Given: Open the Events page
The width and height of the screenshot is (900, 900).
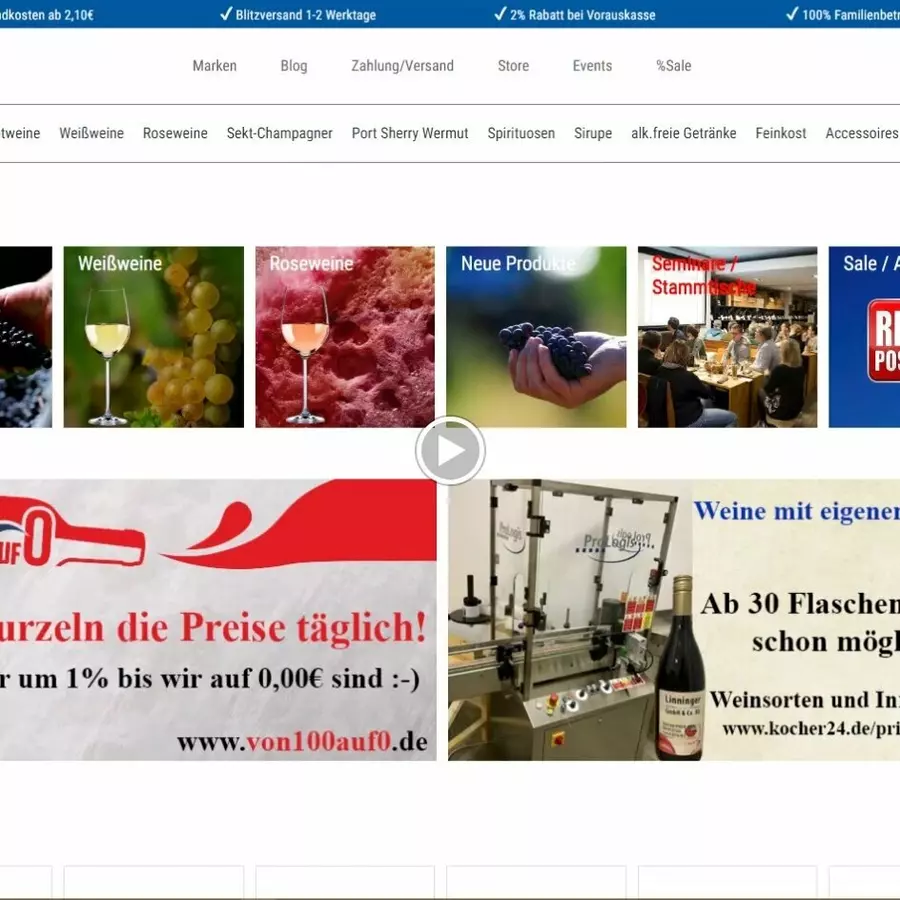Looking at the screenshot, I should pyautogui.click(x=592, y=66).
